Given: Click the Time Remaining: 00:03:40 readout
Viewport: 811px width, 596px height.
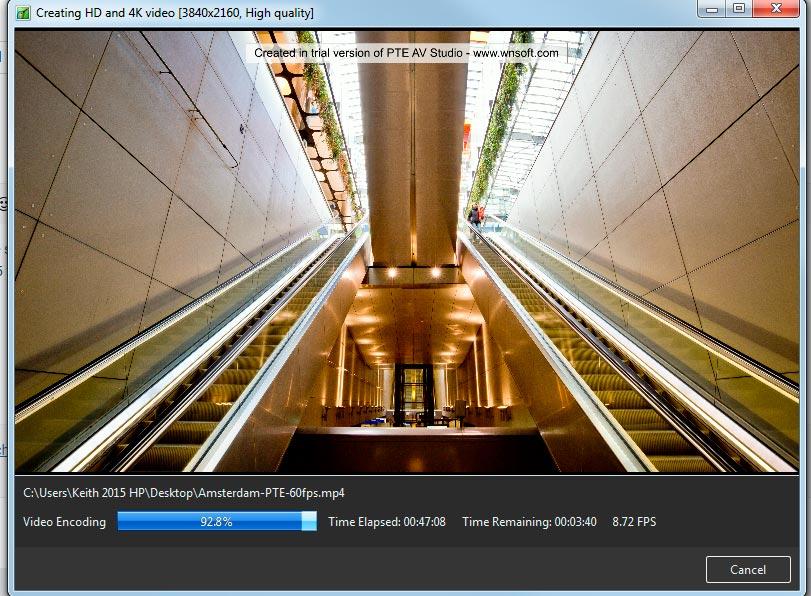Looking at the screenshot, I should [x=529, y=522].
